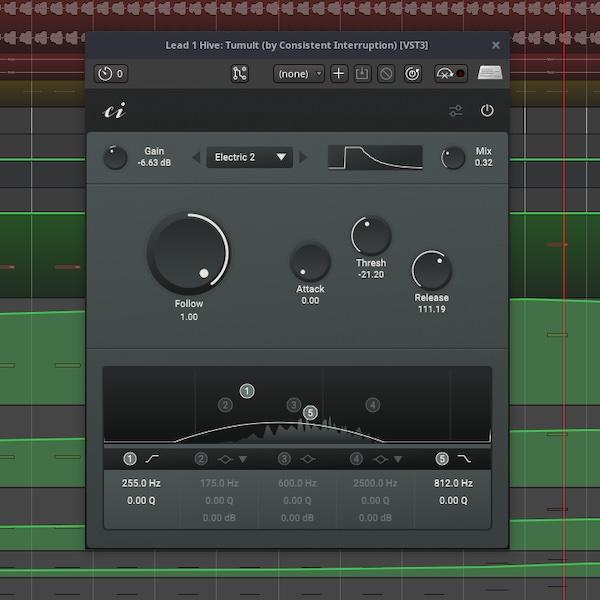The width and height of the screenshot is (600, 600).
Task: Click the 812.0 Hz frequency value
Action: (453, 483)
